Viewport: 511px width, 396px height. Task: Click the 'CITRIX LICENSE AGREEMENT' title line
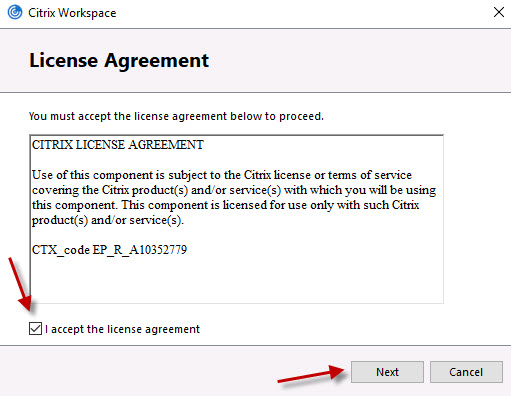pos(118,145)
